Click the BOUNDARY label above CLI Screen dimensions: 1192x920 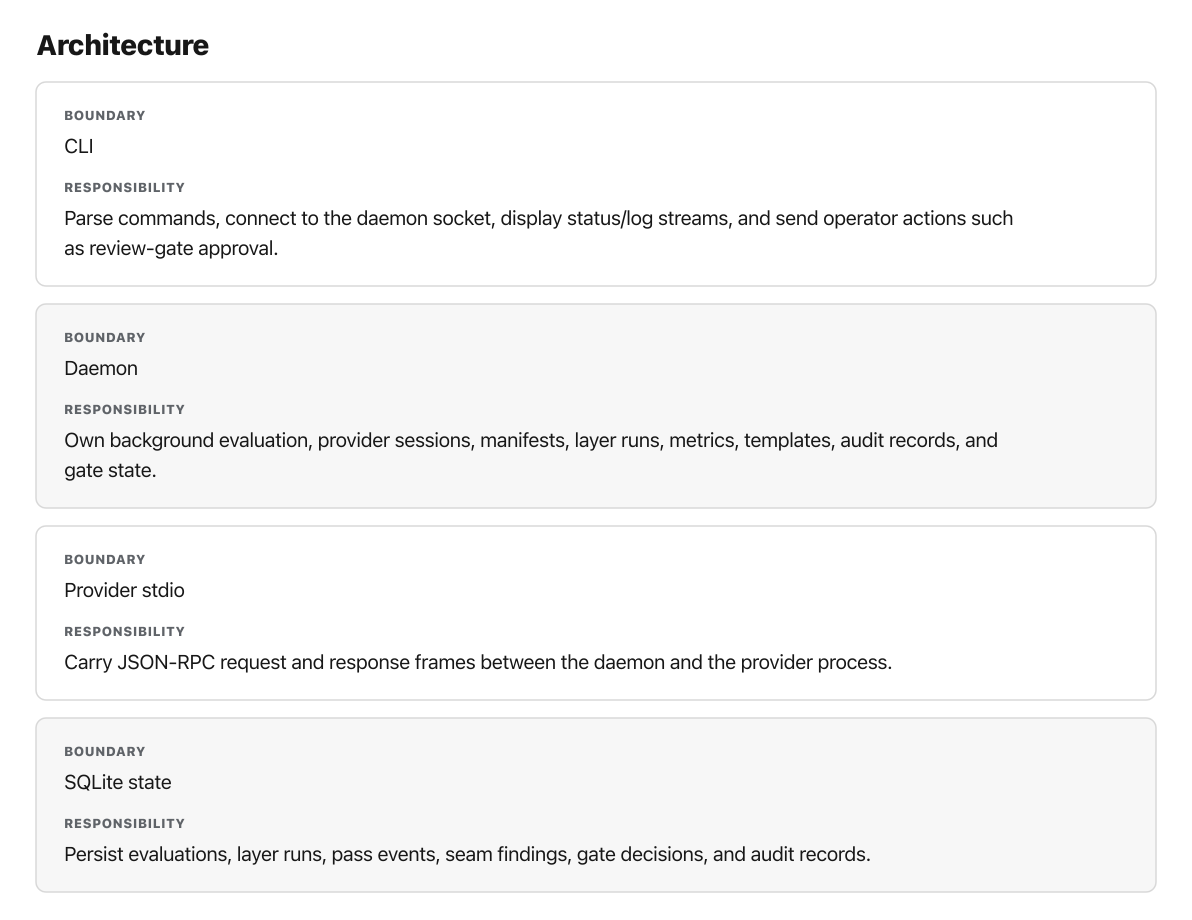[105, 116]
